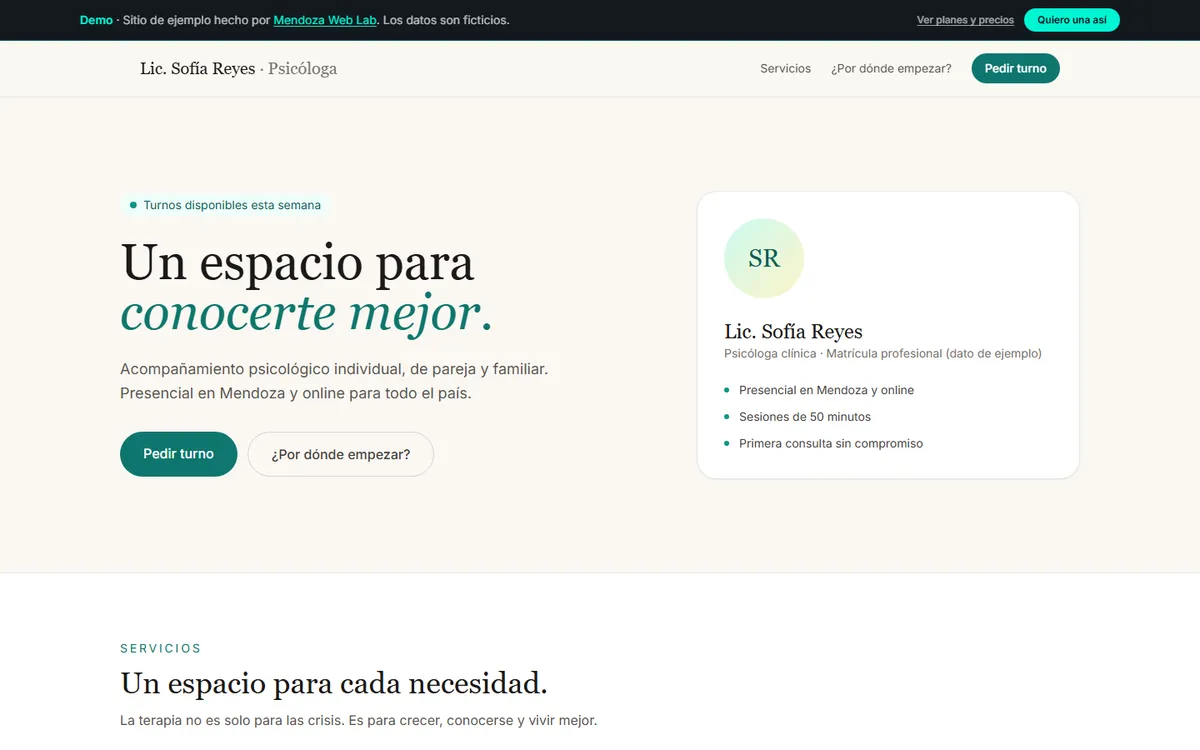Click the Turnos disponibles esta semana badge

[225, 205]
